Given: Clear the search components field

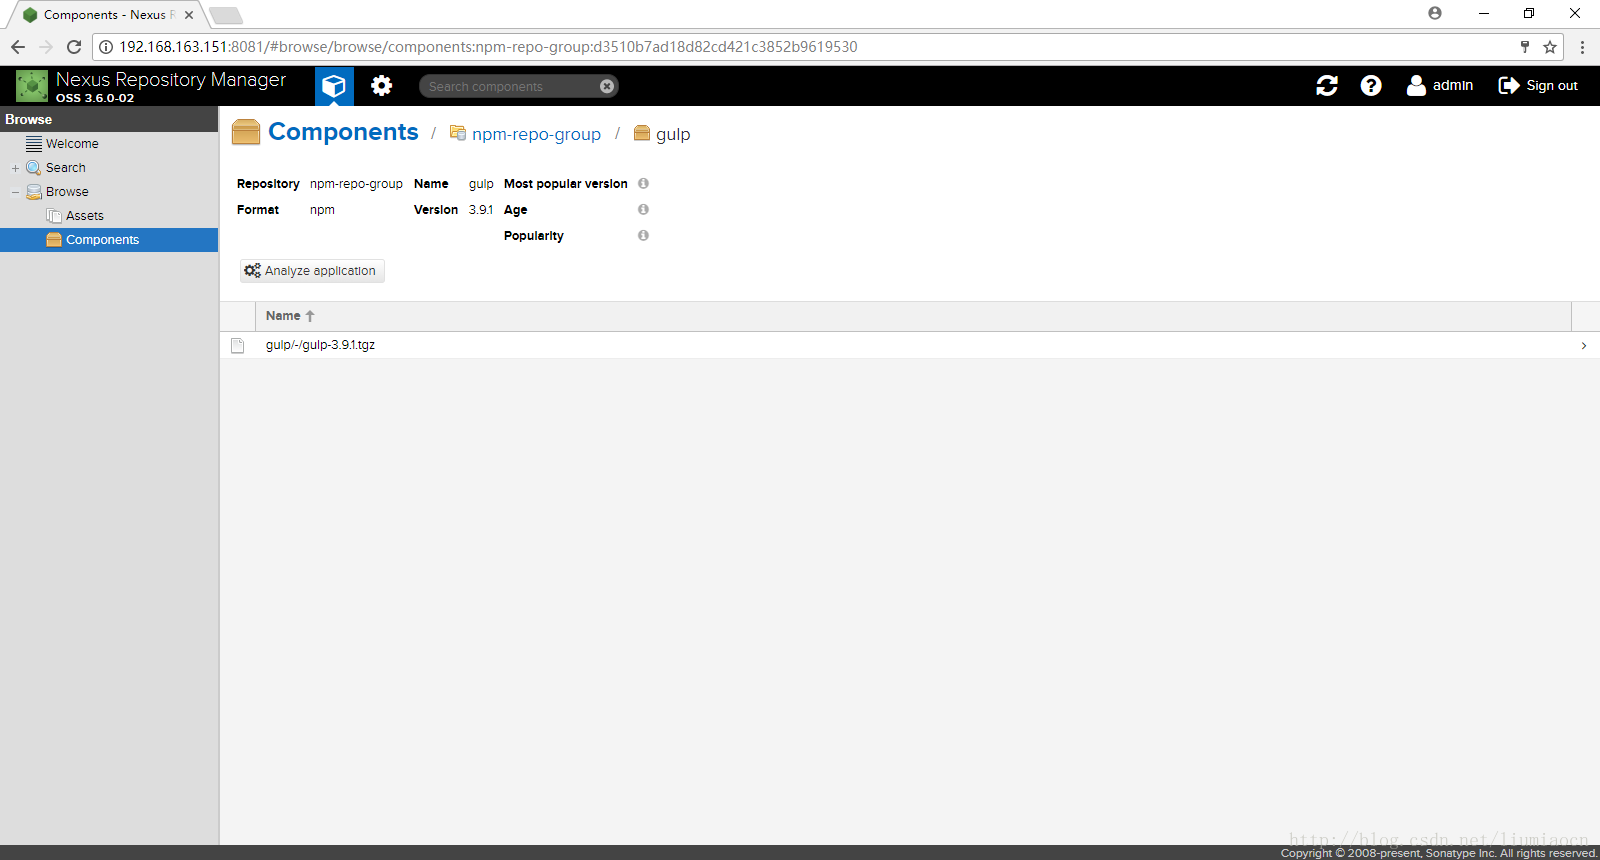Looking at the screenshot, I should pos(607,87).
